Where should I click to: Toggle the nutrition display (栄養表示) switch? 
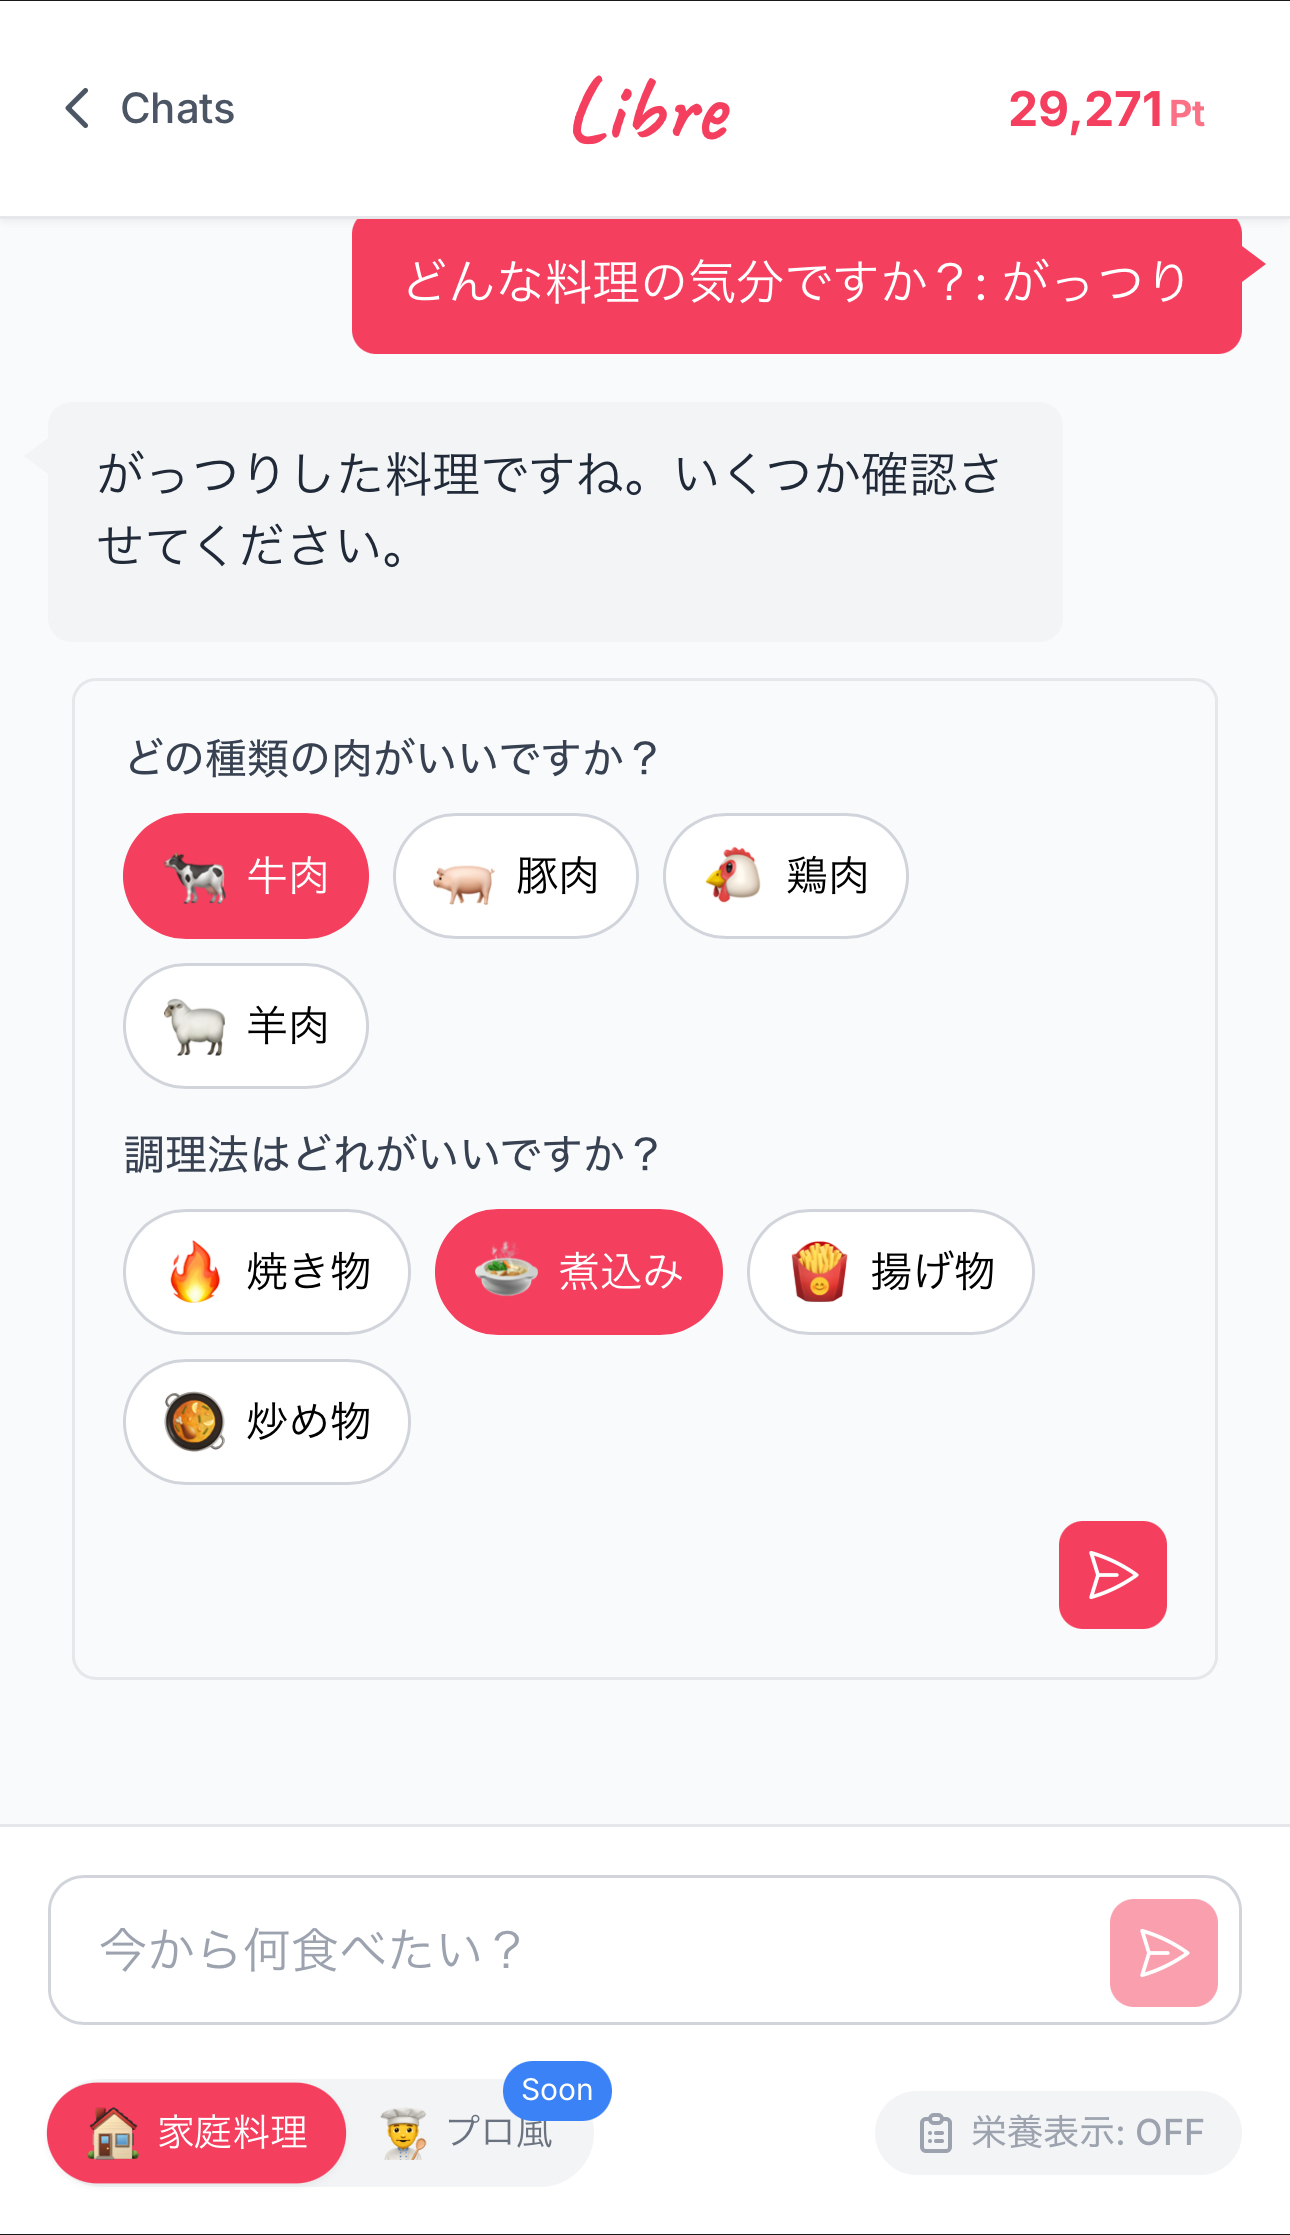(x=1058, y=2133)
